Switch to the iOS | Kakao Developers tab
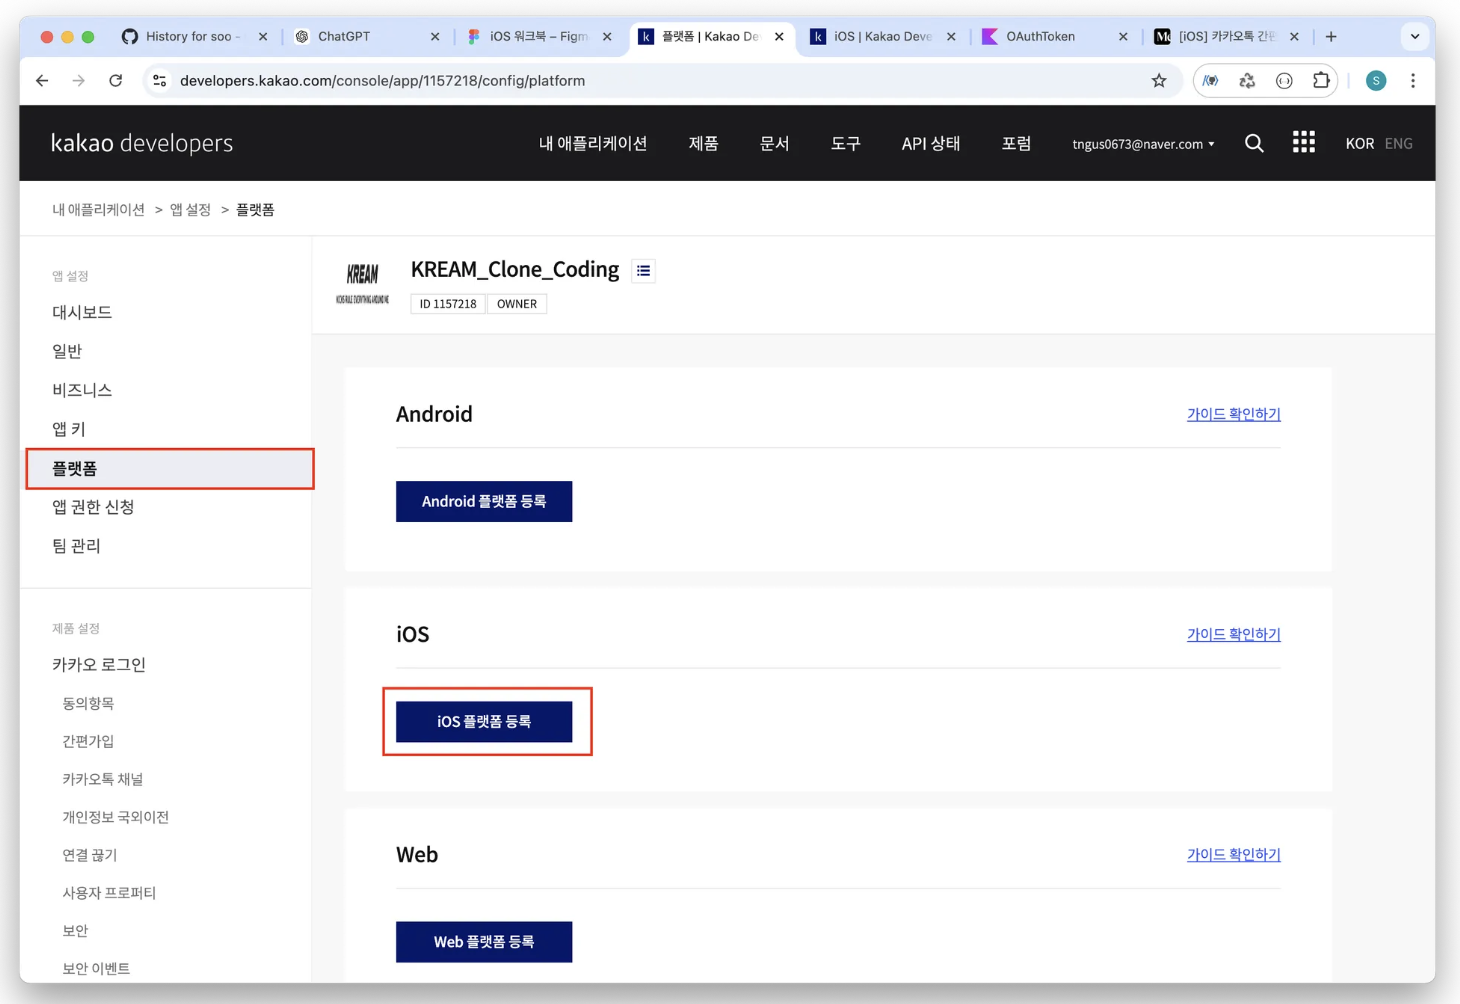This screenshot has width=1460, height=1004. tap(882, 36)
